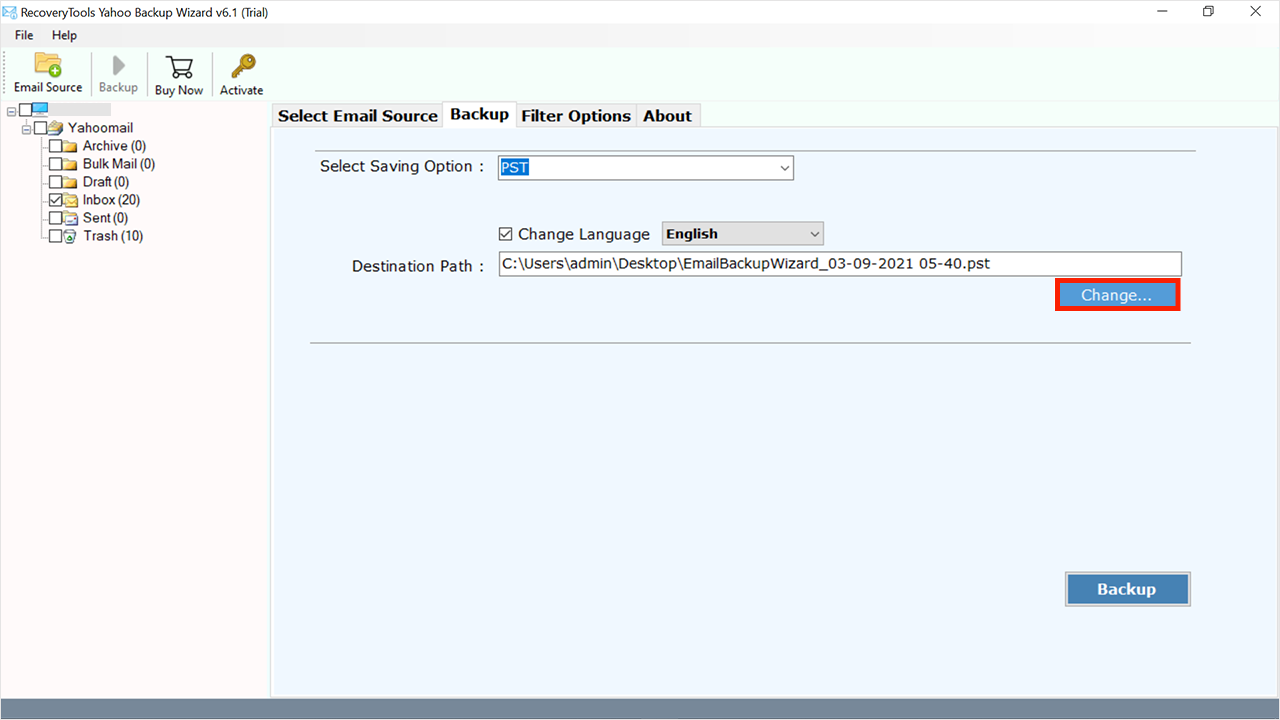Image resolution: width=1280 pixels, height=720 pixels.
Task: Click the blue Backup button
Action: coord(1127,589)
